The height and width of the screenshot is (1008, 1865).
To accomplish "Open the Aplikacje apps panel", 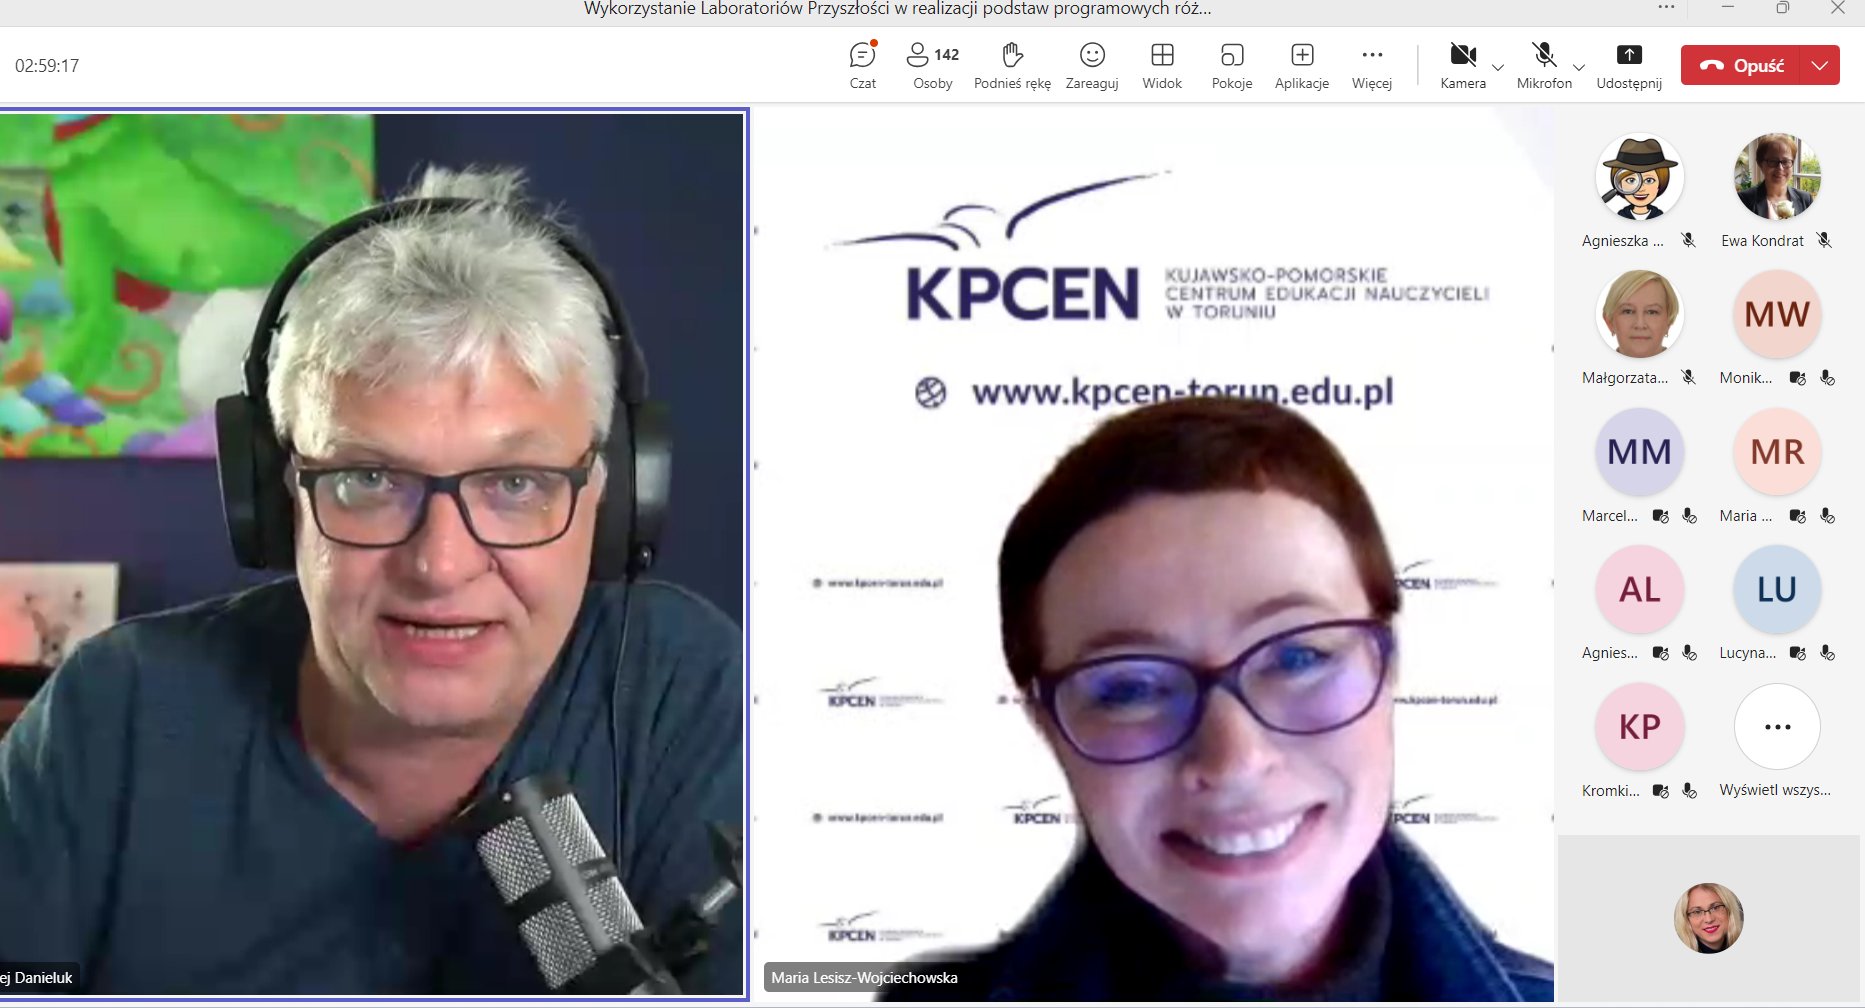I will click(x=1302, y=66).
